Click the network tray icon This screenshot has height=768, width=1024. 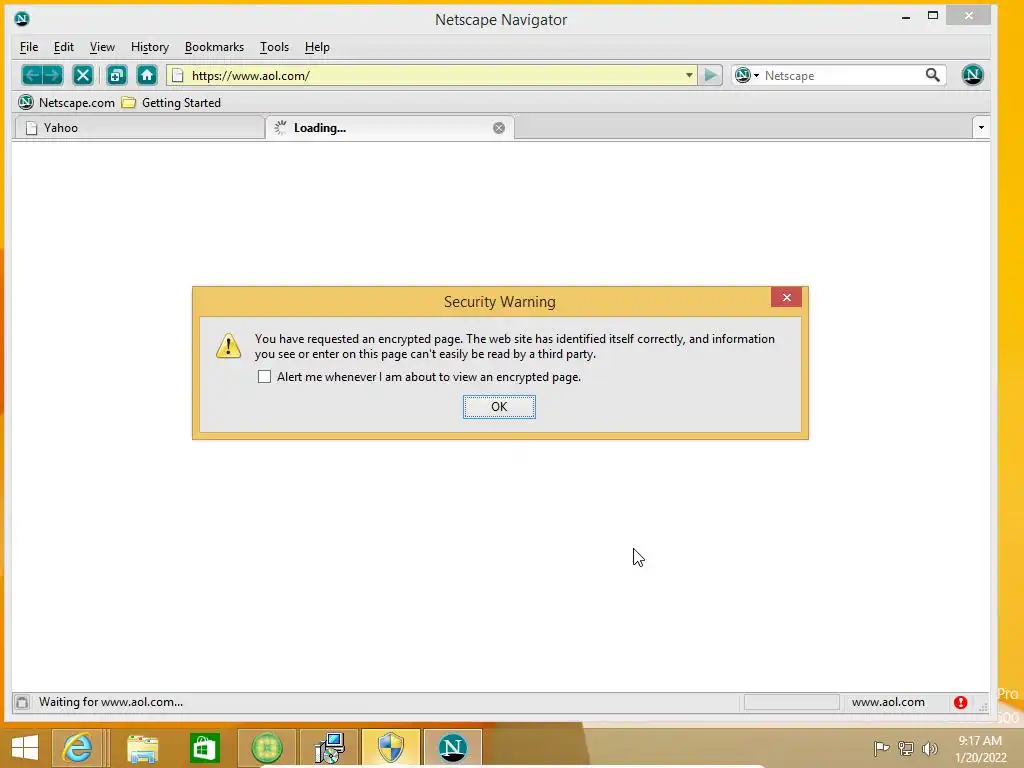[x=906, y=748]
